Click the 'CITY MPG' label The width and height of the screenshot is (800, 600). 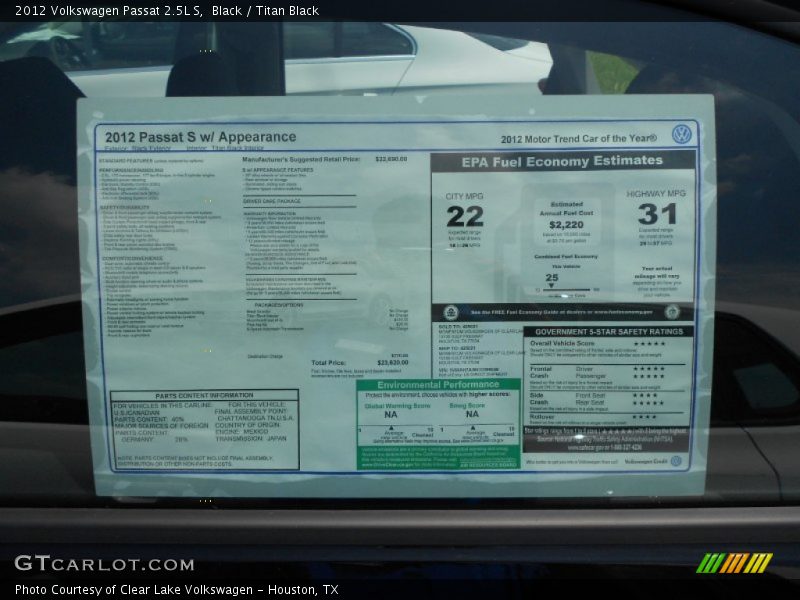[464, 196]
